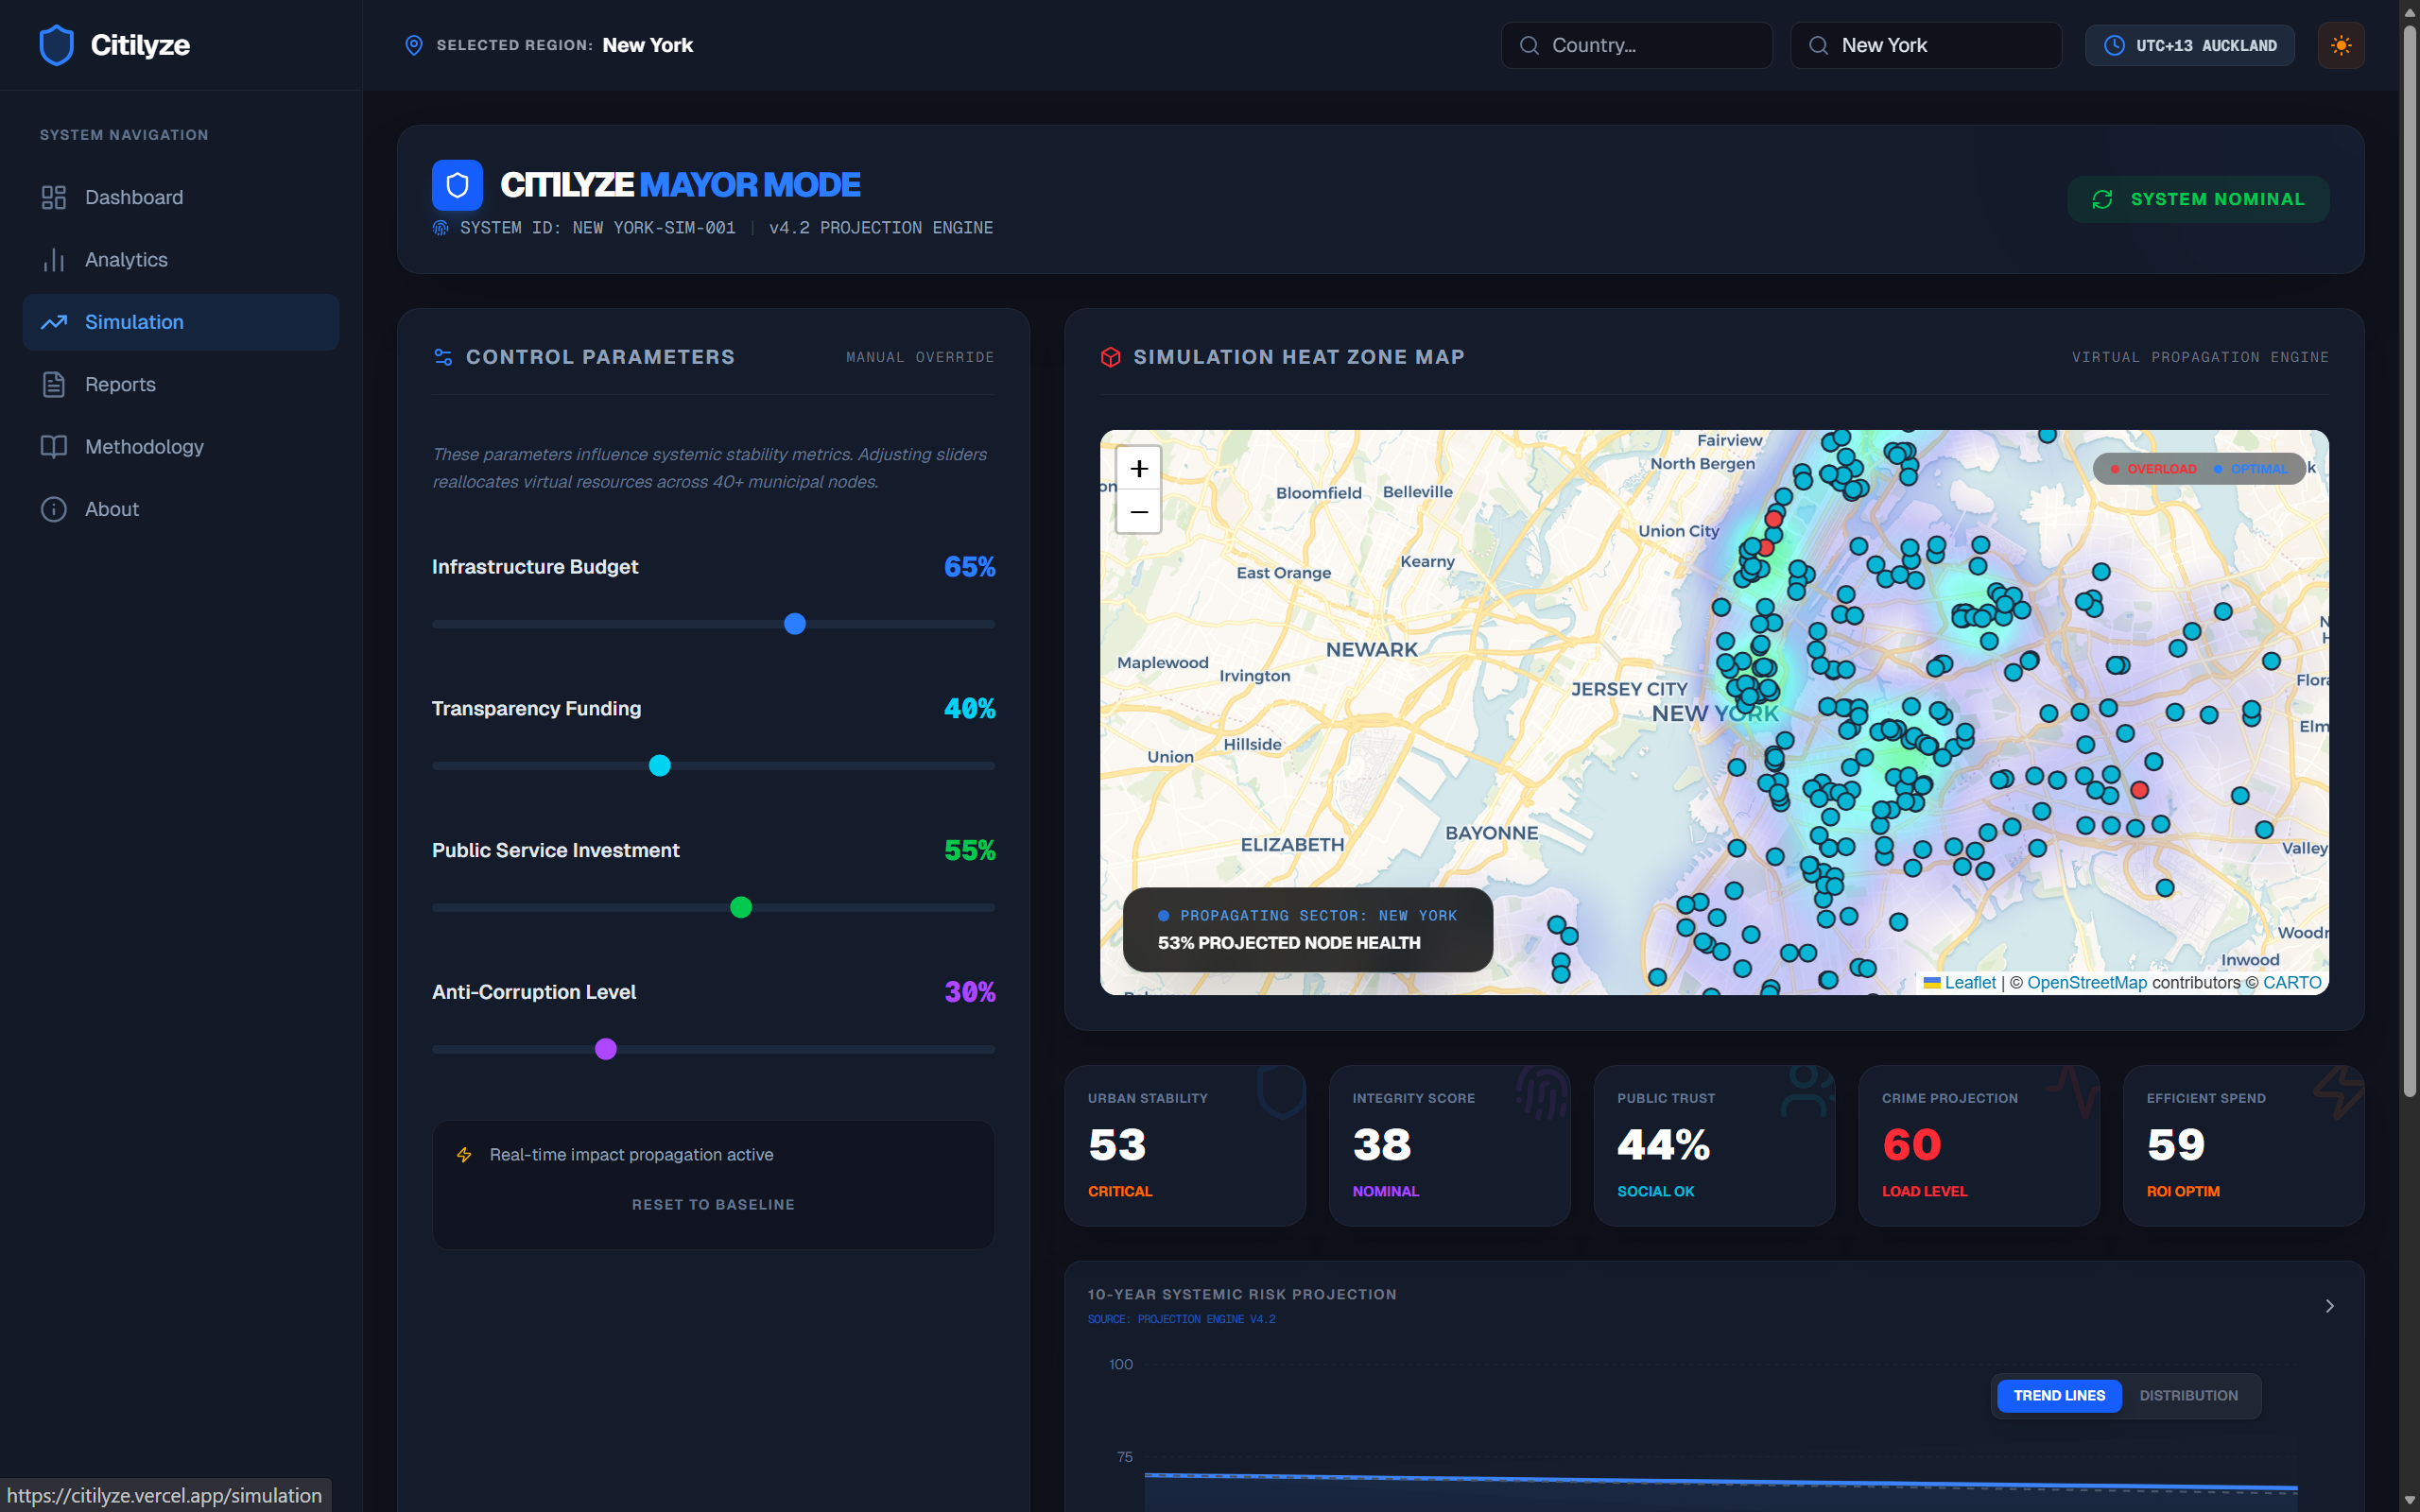The width and height of the screenshot is (2420, 1512).
Task: Click the Citilyze shield logo icon
Action: (56, 45)
